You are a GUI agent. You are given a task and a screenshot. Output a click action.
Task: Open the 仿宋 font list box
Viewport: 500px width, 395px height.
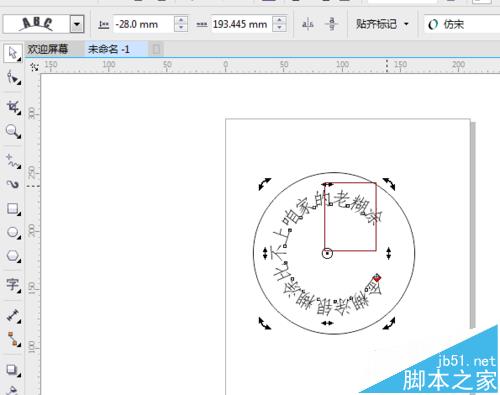462,24
